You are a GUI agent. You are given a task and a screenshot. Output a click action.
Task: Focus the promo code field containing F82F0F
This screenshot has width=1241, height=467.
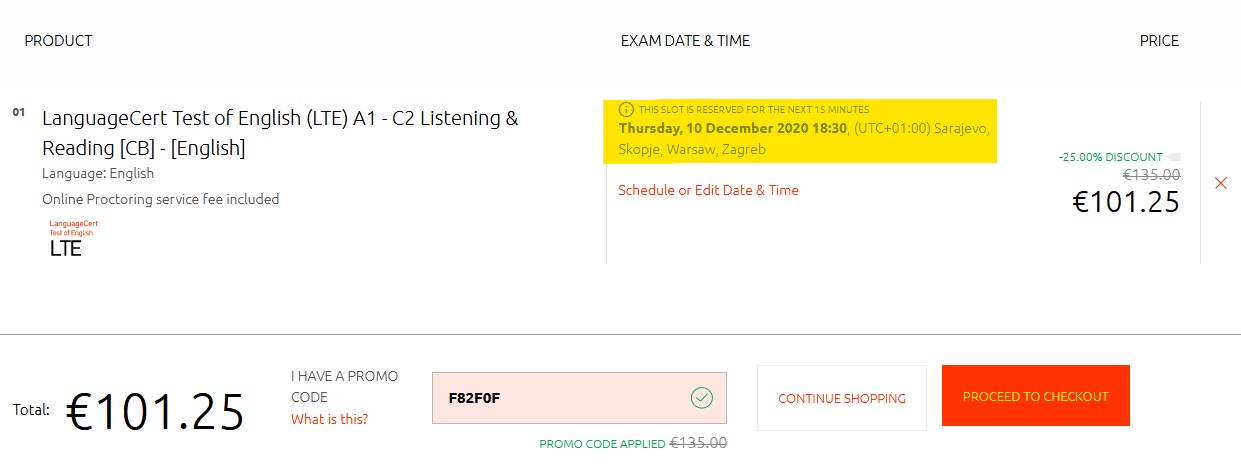tap(579, 398)
